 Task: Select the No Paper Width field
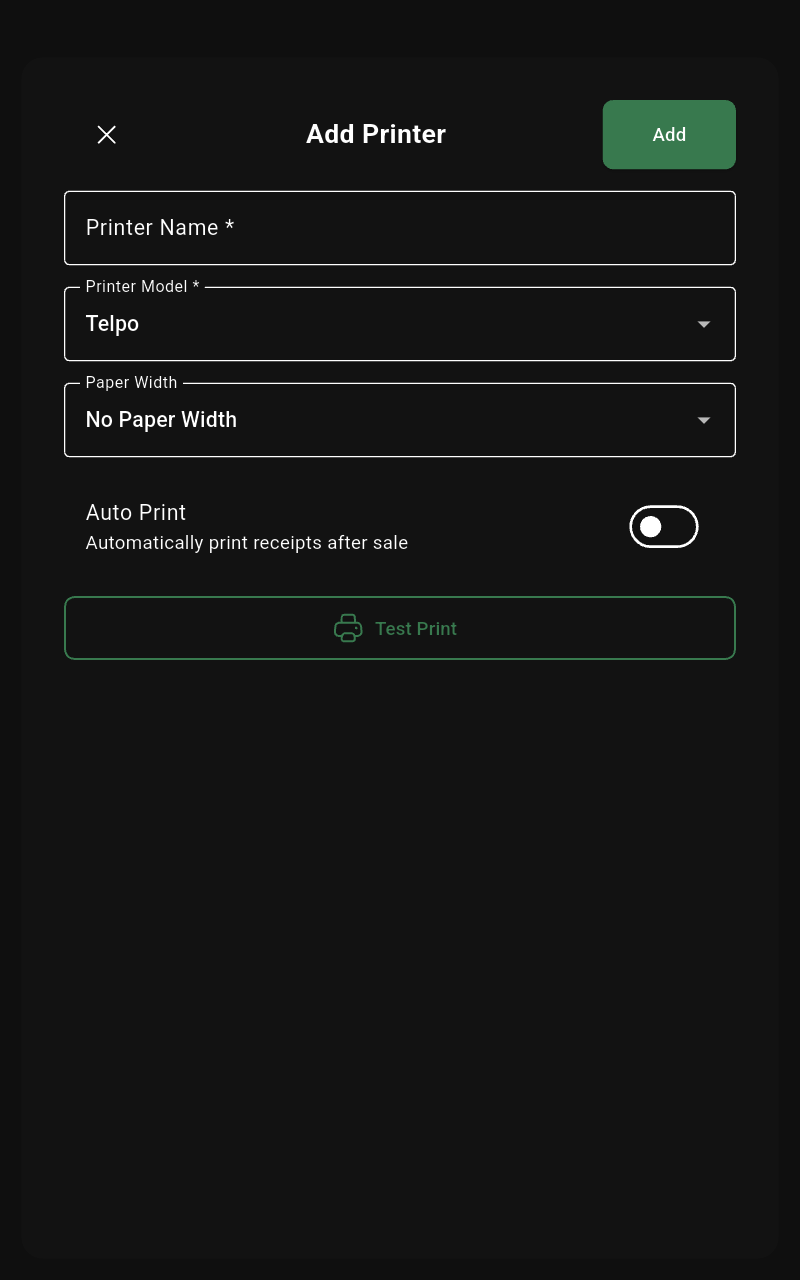(400, 420)
